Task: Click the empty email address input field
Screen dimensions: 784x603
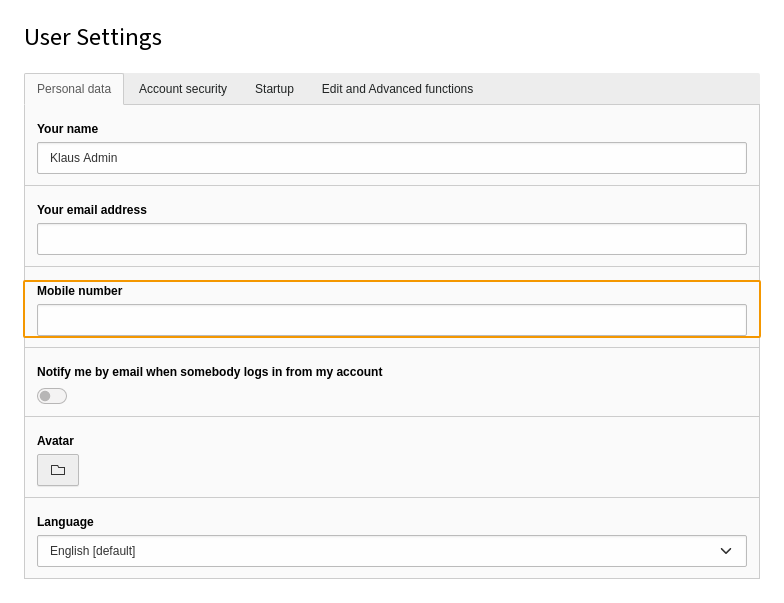Action: 391,239
